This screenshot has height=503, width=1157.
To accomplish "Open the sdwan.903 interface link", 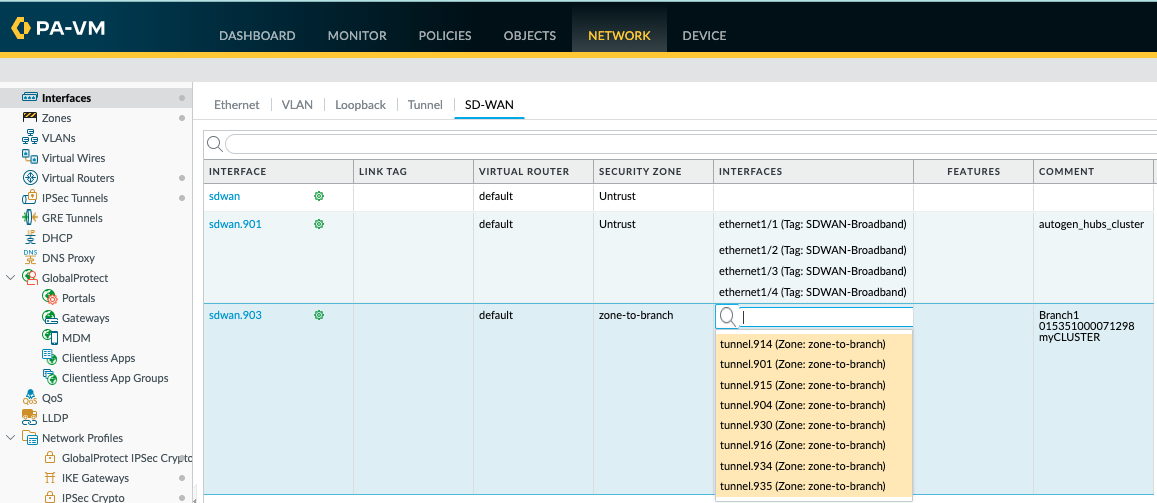I will [235, 315].
